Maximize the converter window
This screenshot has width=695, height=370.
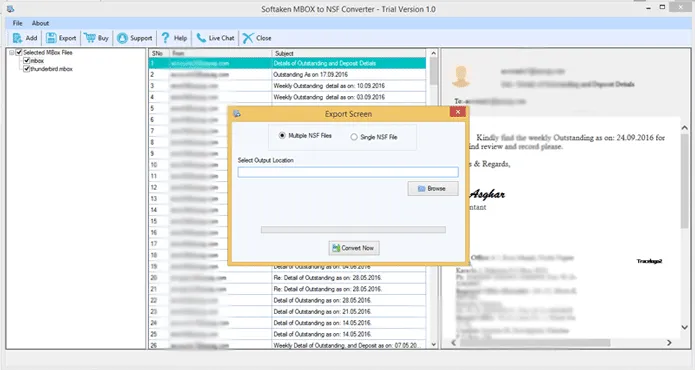(x=662, y=7)
